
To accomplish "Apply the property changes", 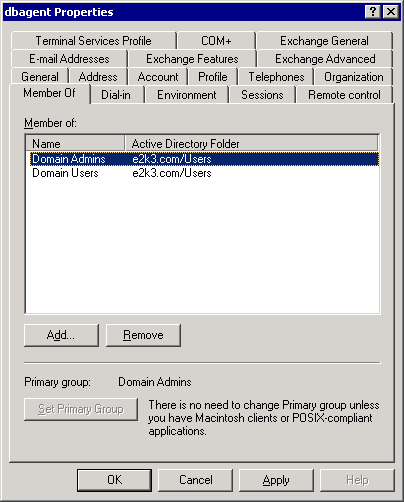I will 276,480.
